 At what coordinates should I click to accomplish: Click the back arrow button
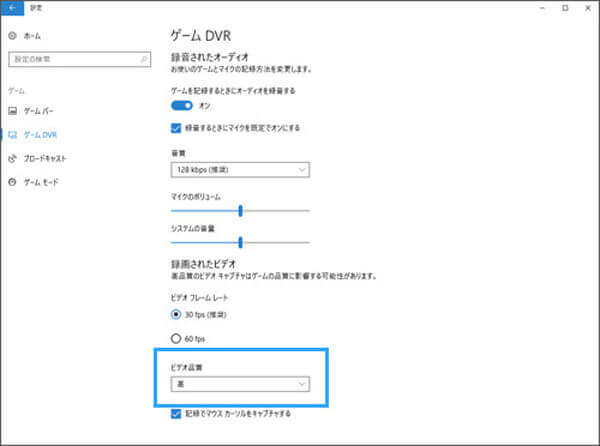[12, 8]
